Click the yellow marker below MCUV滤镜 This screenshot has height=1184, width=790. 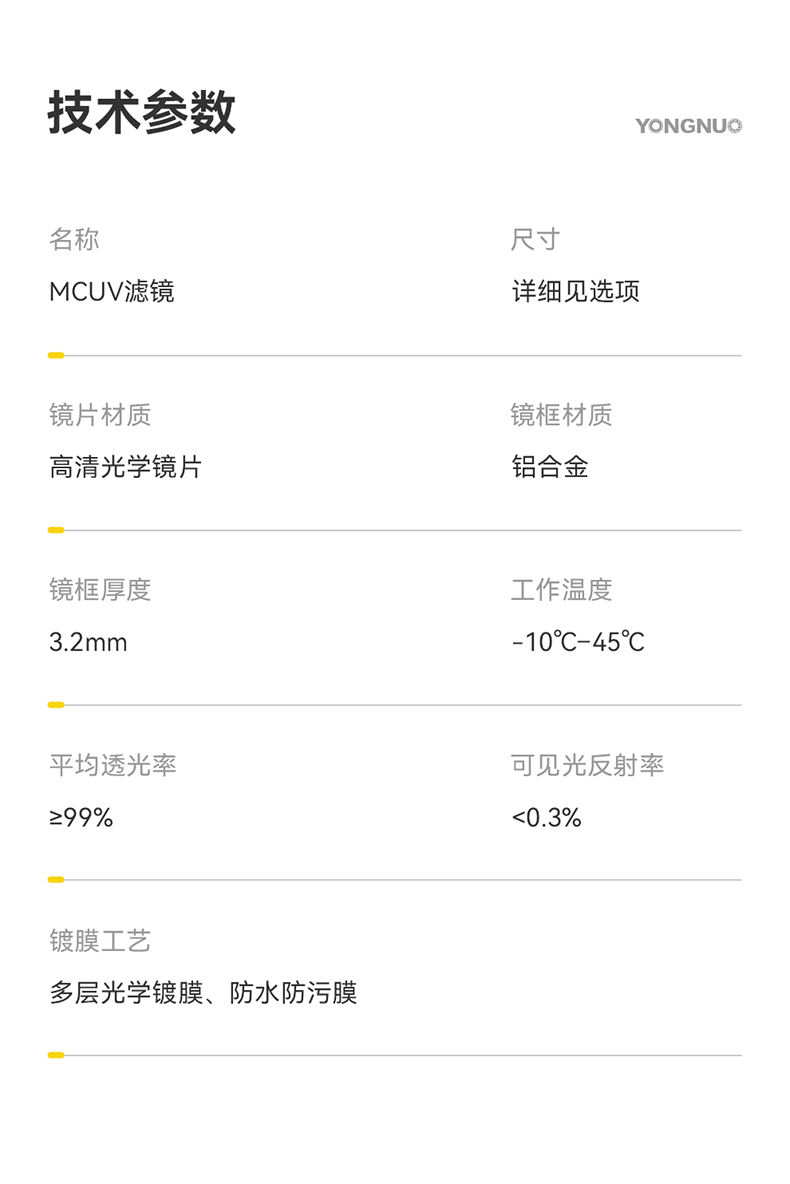pos(56,355)
